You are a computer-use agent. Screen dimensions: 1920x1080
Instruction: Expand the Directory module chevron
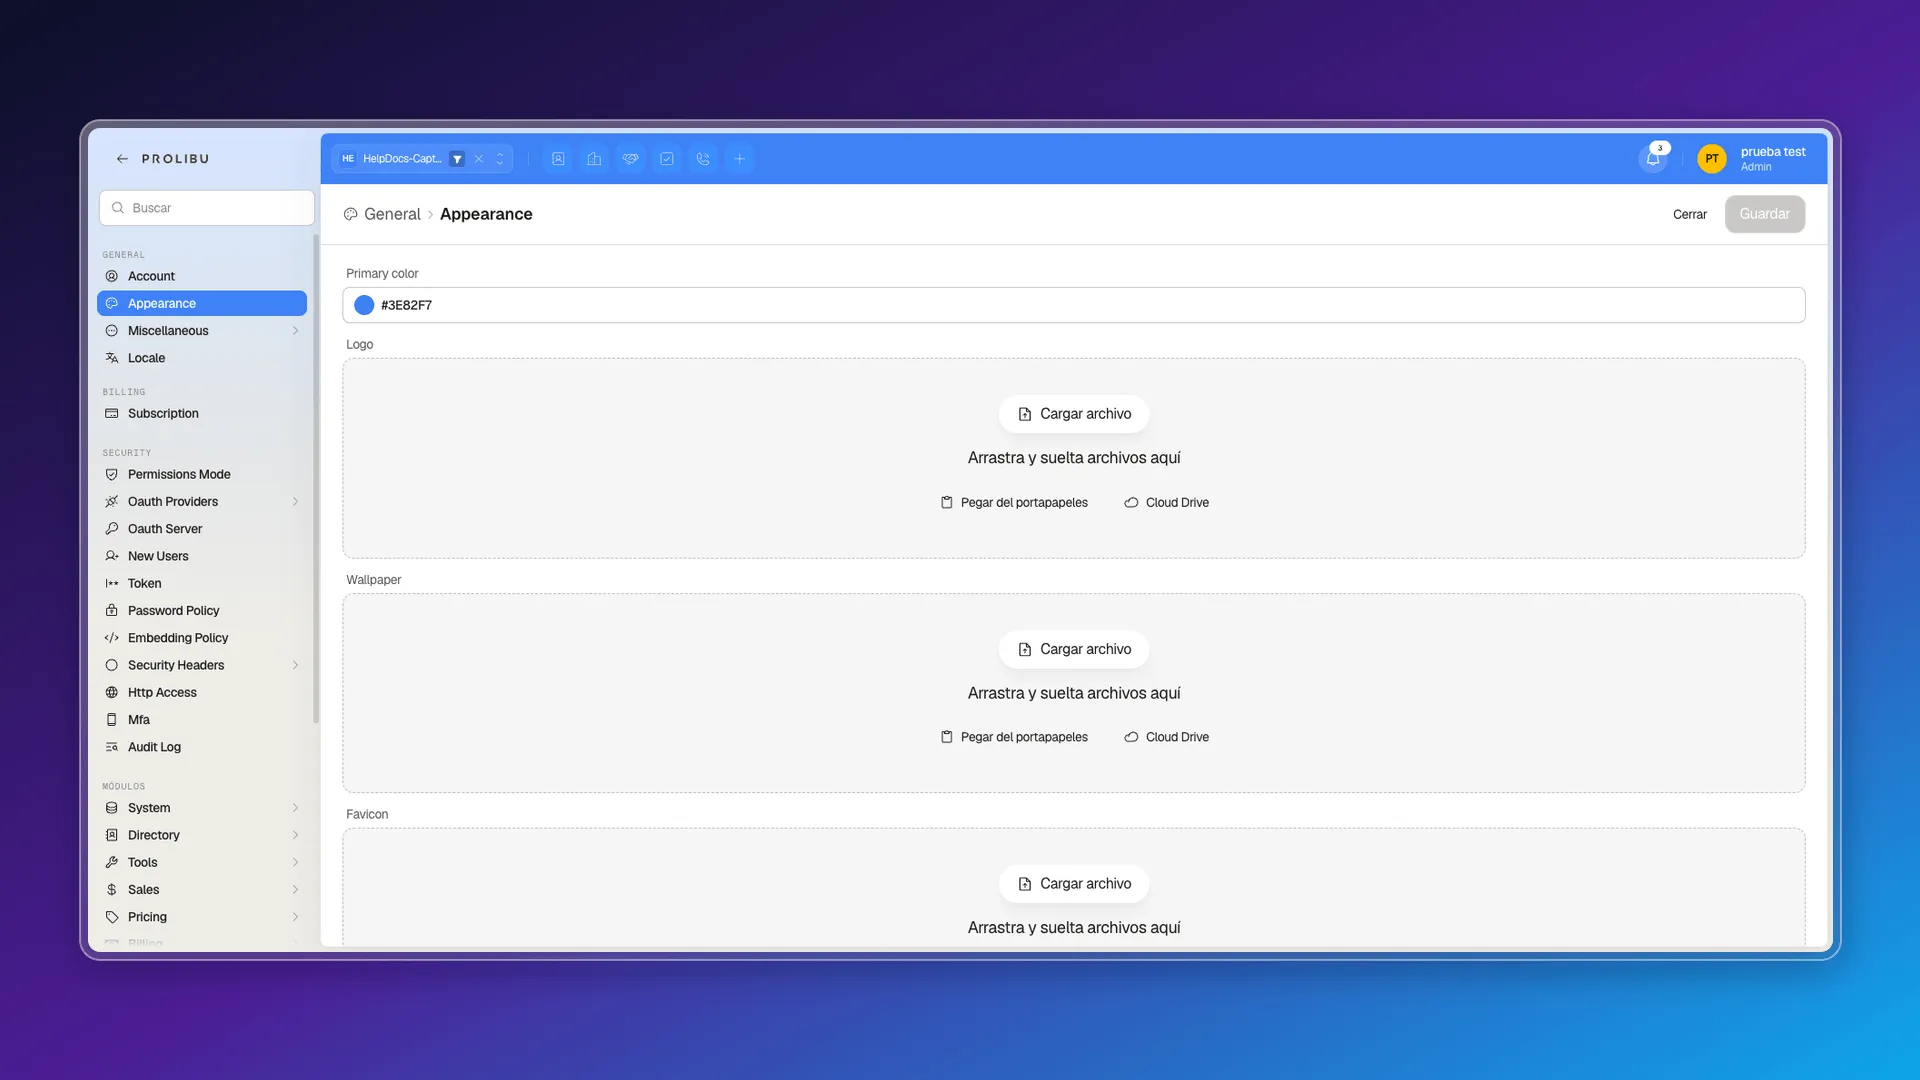coord(295,835)
